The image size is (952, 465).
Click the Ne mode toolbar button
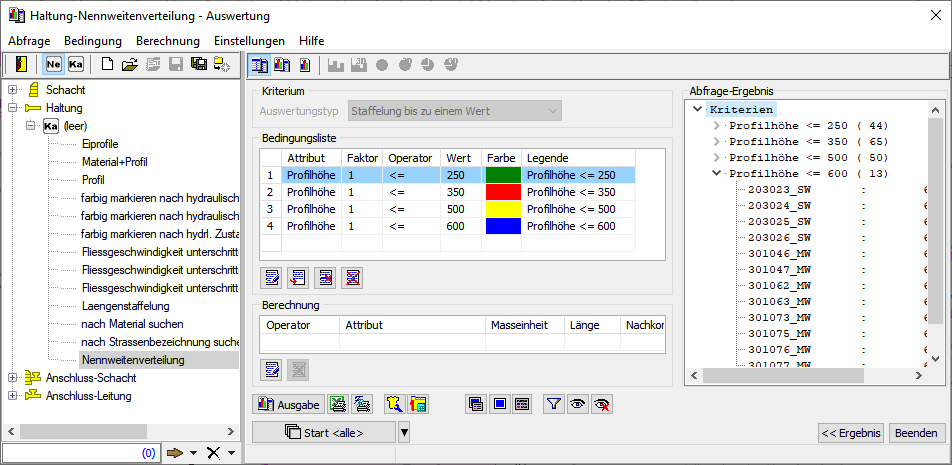pos(54,65)
